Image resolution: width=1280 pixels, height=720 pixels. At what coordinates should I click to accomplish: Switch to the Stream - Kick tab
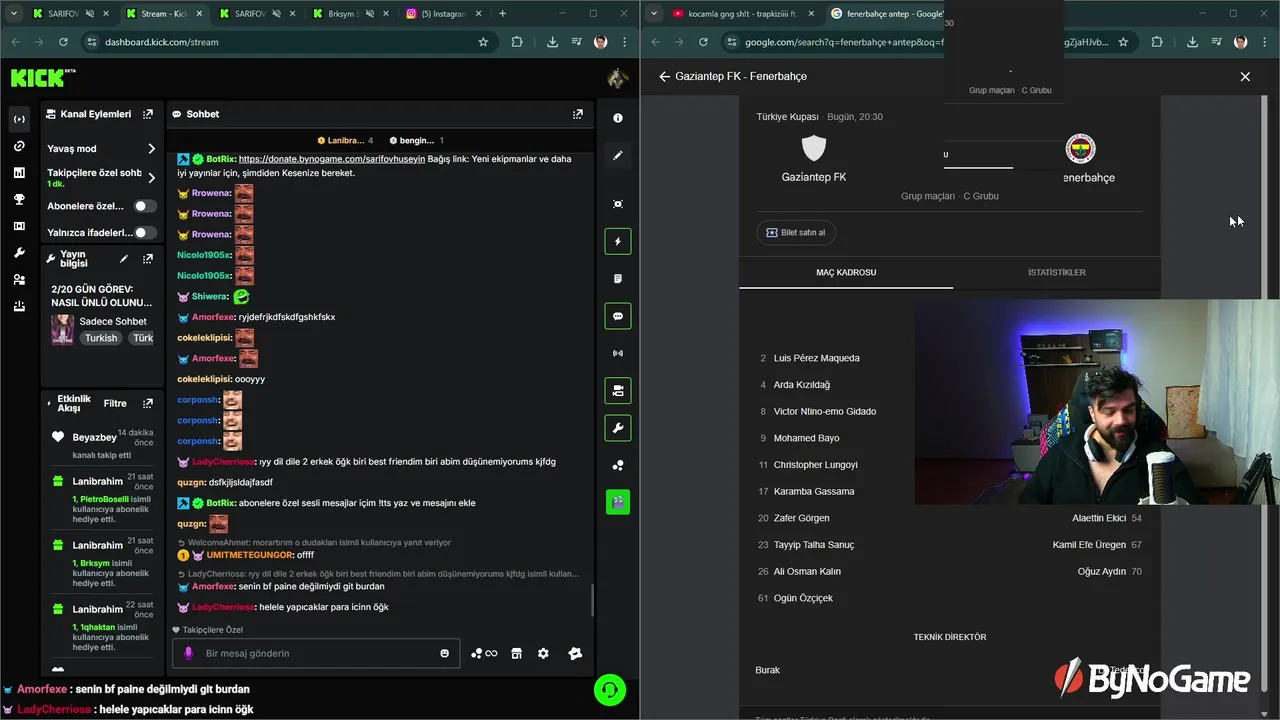[x=165, y=14]
